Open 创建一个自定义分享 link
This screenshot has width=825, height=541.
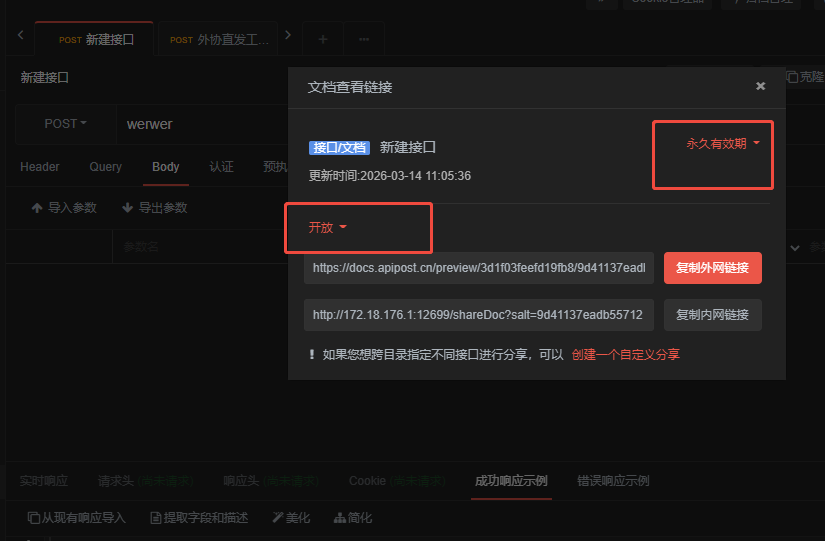click(x=626, y=355)
